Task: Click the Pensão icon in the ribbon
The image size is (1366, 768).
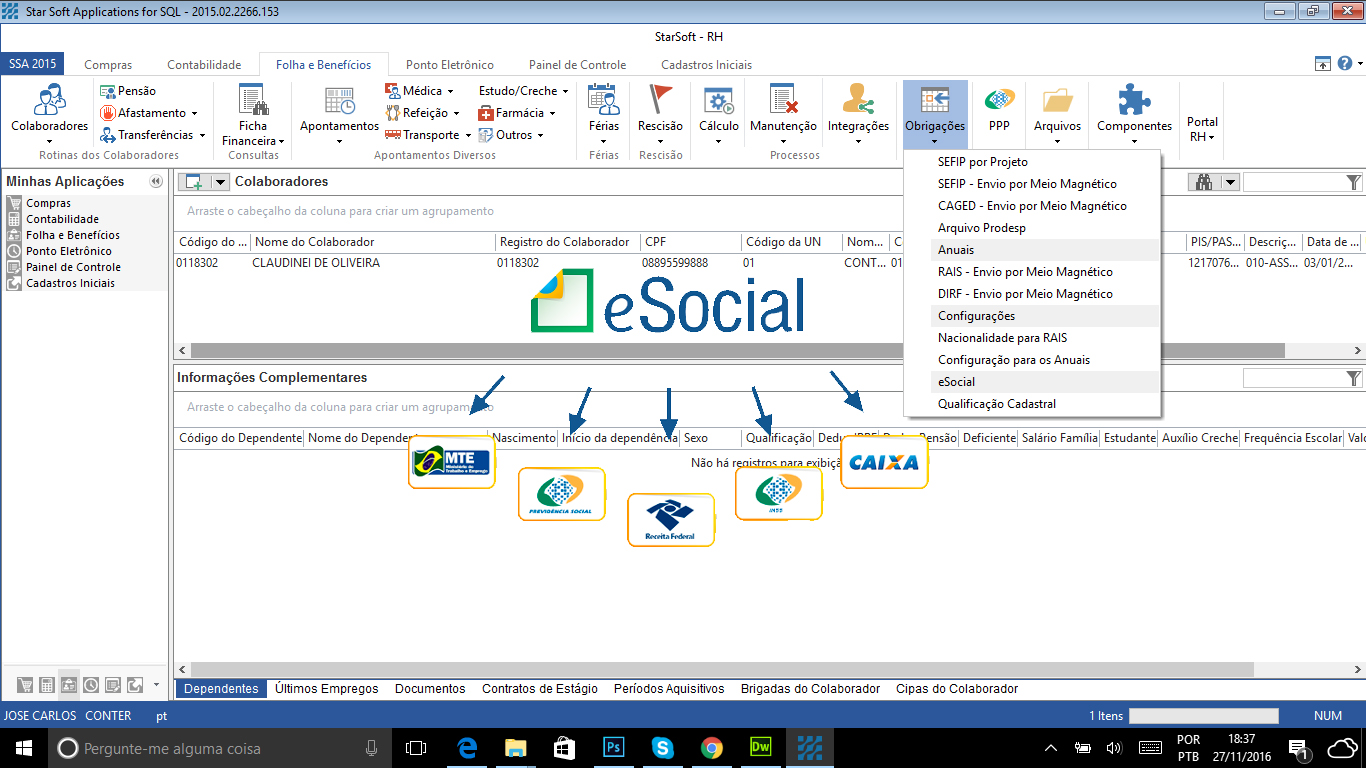Action: point(107,91)
